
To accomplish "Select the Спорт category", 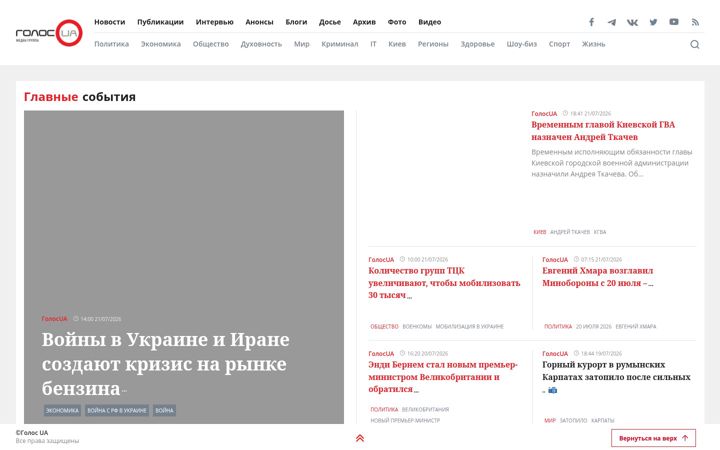I will coord(559,44).
